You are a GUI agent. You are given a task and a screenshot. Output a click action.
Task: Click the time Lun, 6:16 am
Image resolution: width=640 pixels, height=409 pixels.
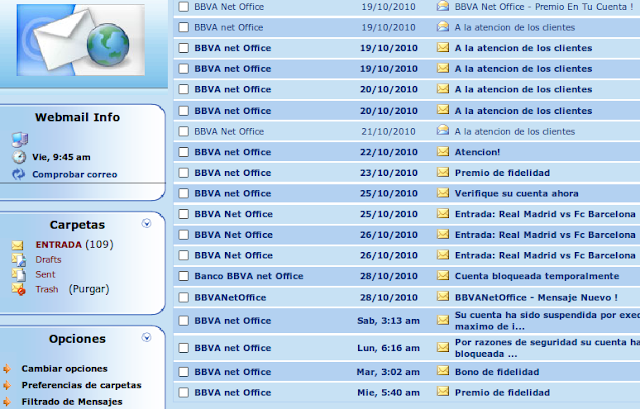click(x=388, y=348)
